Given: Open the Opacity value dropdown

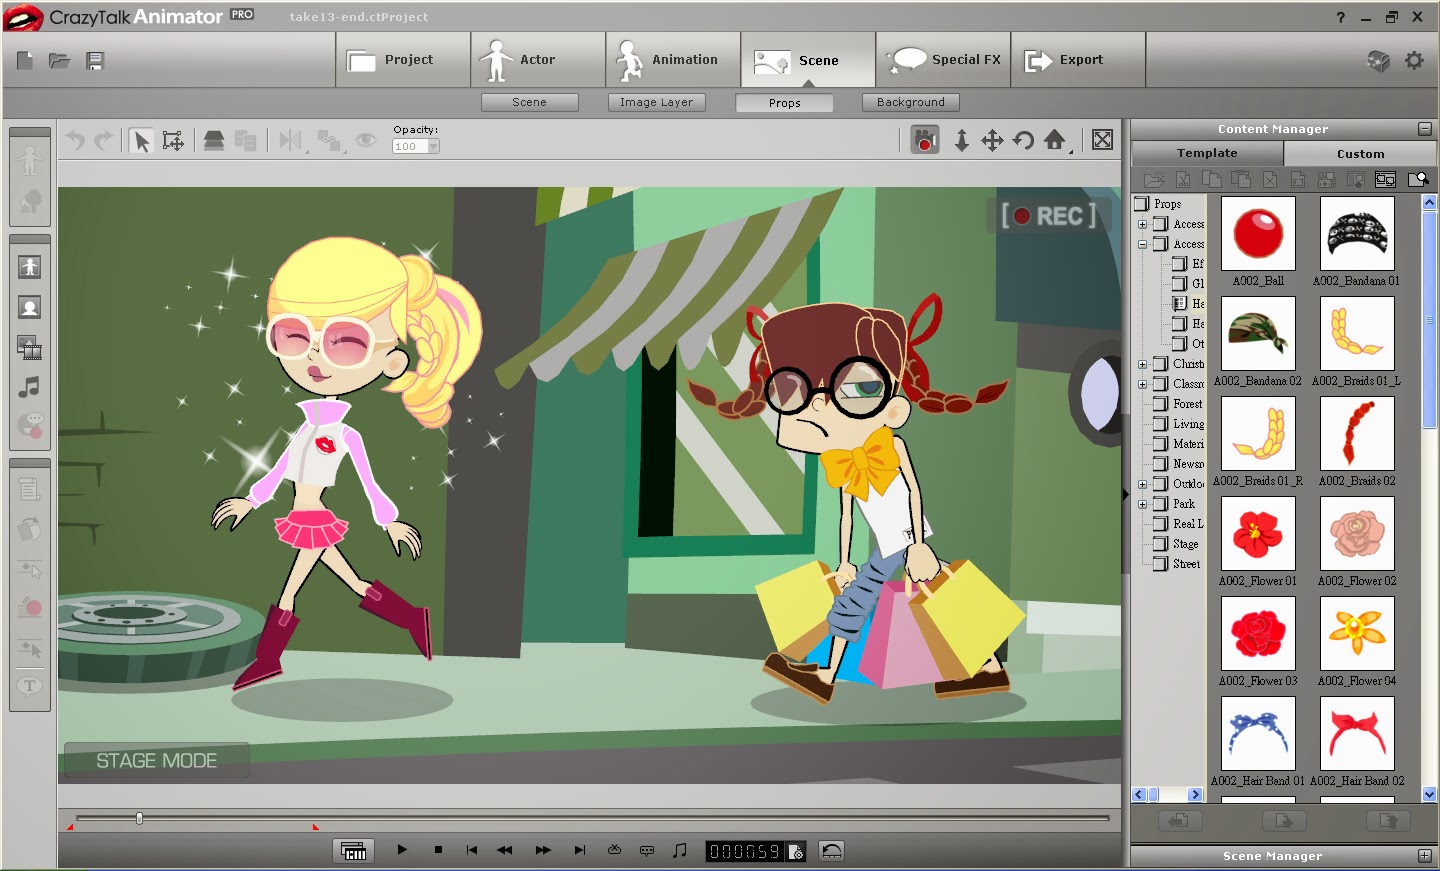Looking at the screenshot, I should coord(434,146).
